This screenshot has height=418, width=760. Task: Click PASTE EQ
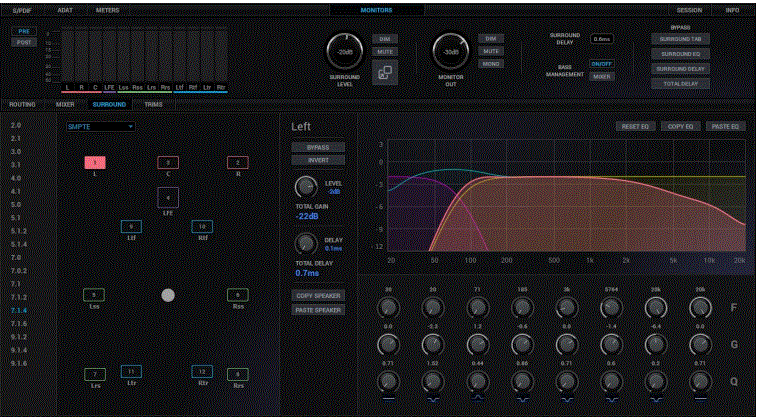pos(725,127)
